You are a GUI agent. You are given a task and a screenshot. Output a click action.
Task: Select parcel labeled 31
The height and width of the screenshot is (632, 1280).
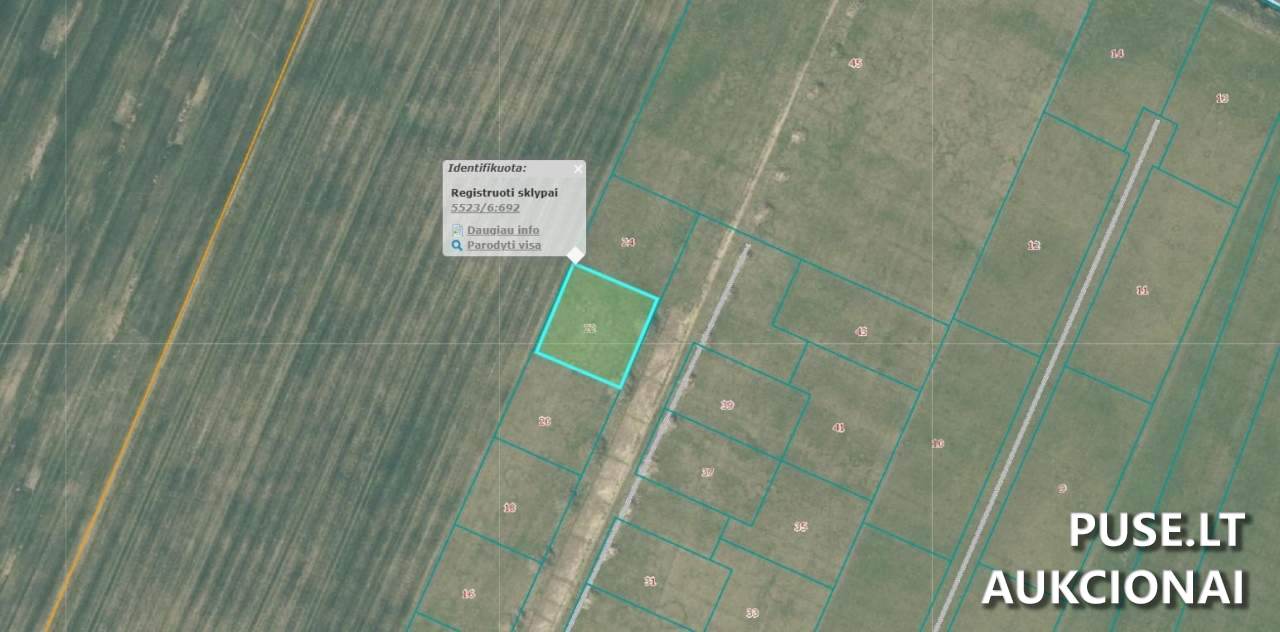pos(650,580)
